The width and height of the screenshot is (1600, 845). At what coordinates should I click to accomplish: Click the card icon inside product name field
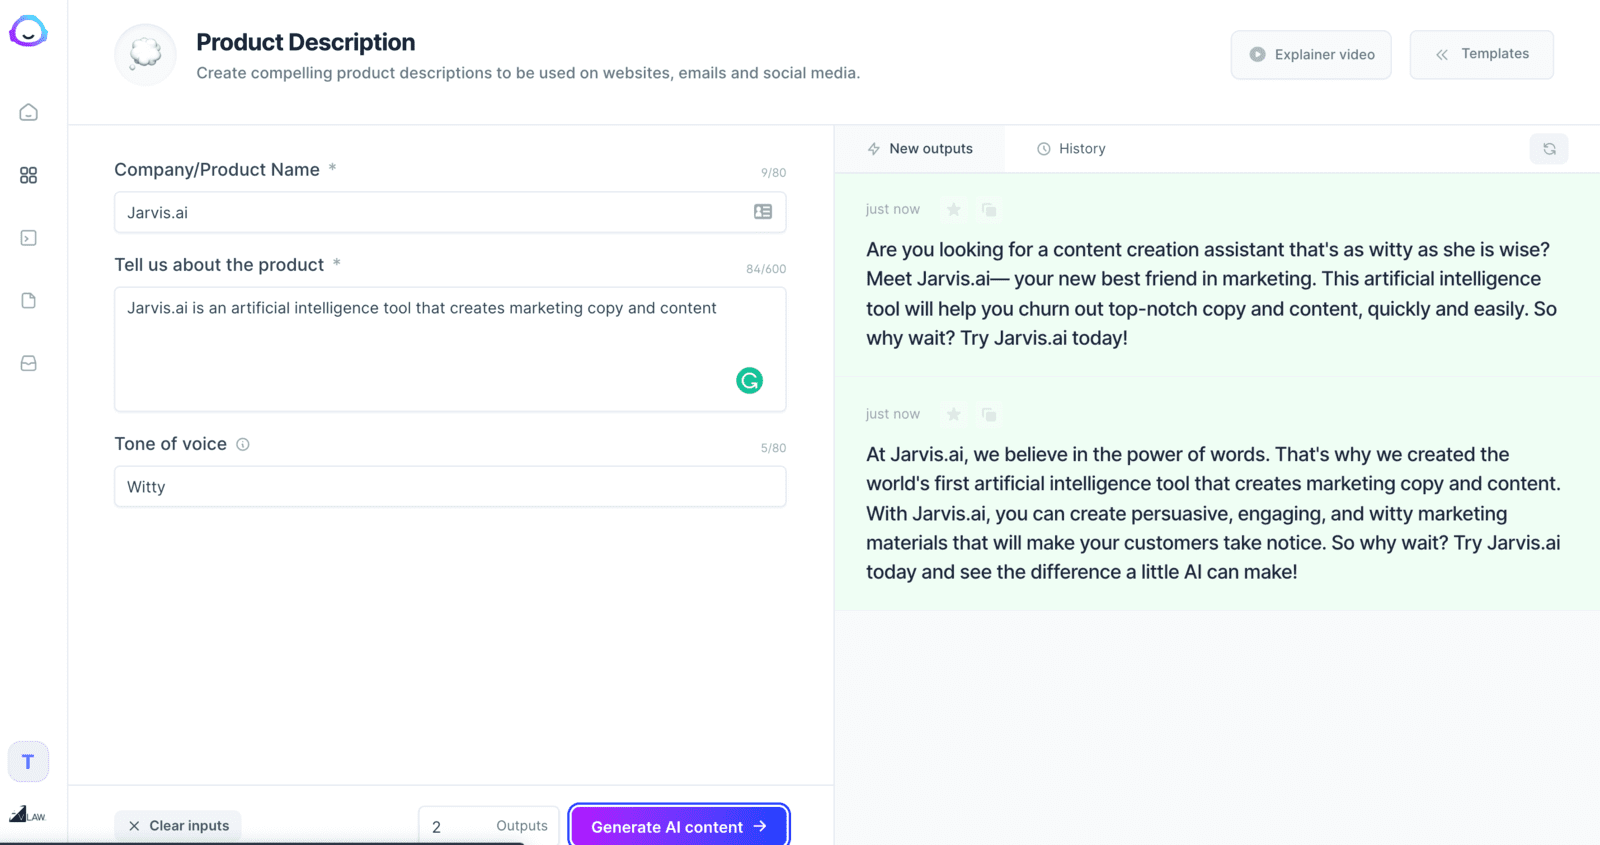tap(763, 212)
